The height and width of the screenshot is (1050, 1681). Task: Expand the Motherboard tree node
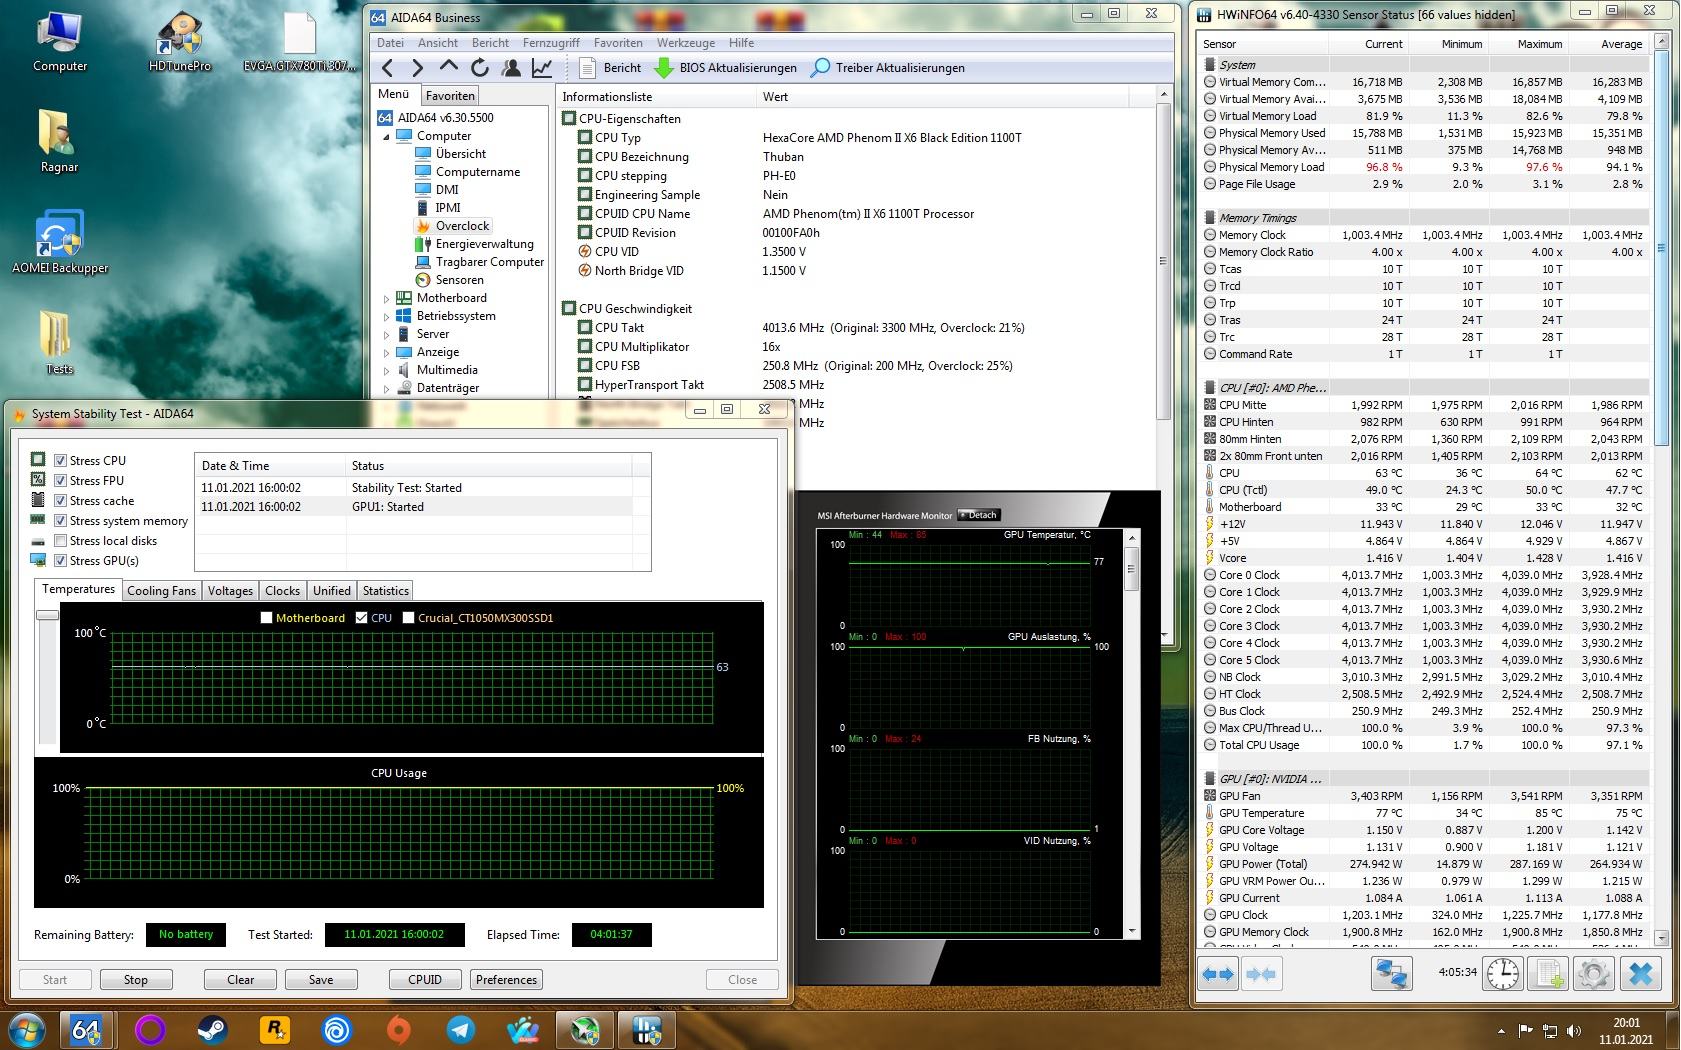click(x=386, y=298)
